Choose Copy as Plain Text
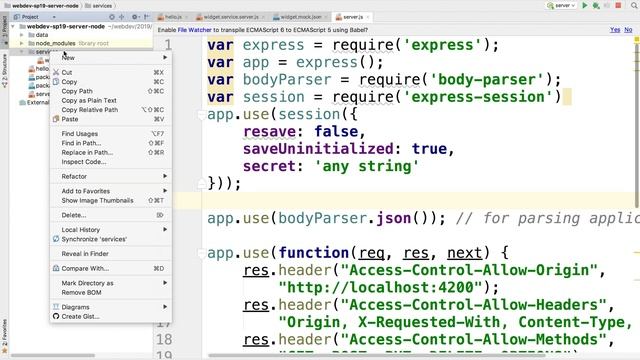Image resolution: width=640 pixels, height=360 pixels. 110,100
